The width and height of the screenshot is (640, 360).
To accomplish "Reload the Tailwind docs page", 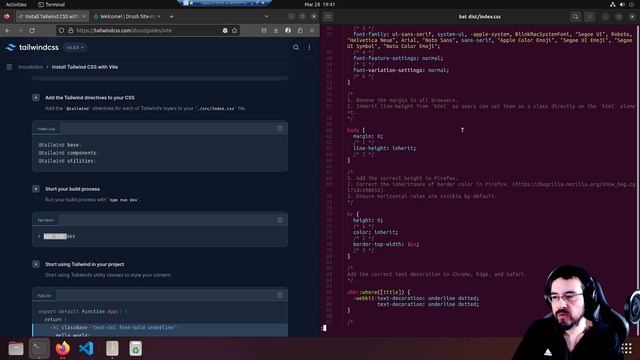I will (x=32, y=31).
